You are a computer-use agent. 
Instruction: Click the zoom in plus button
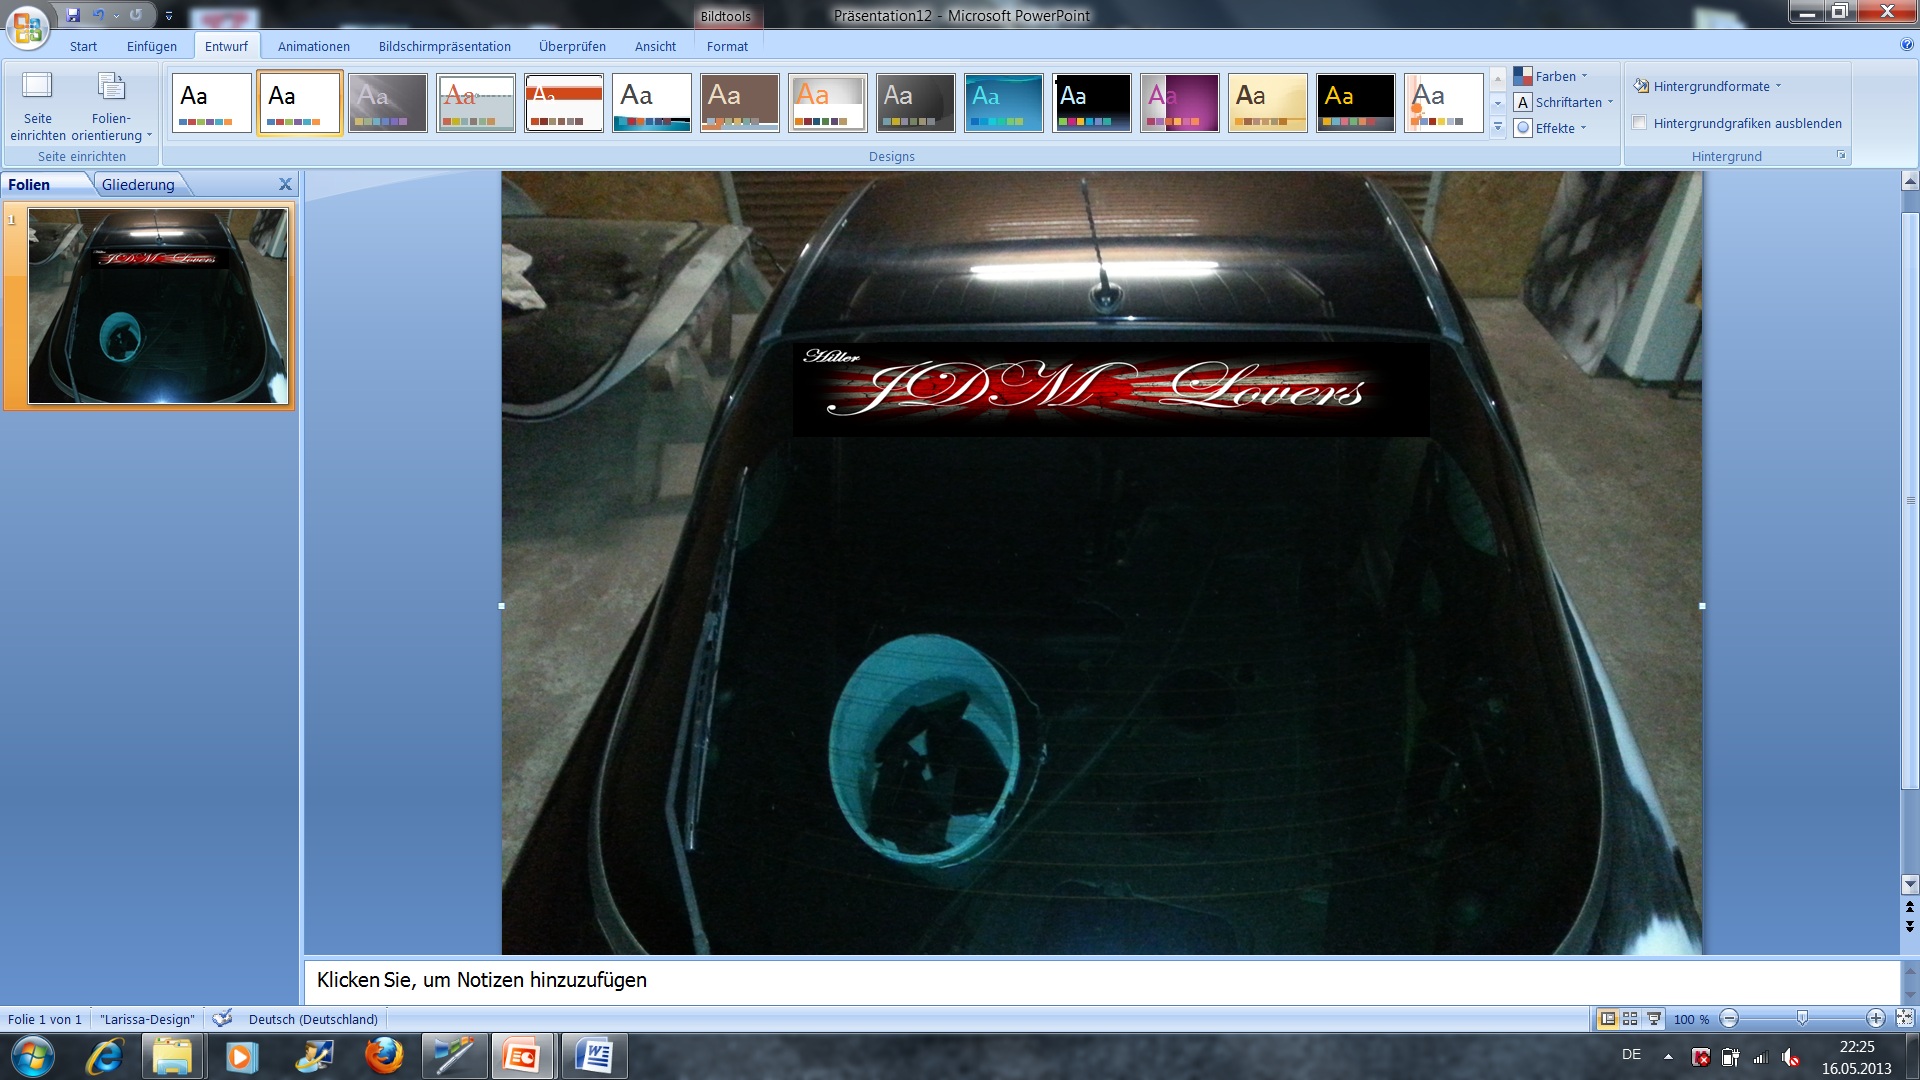coord(1875,1019)
